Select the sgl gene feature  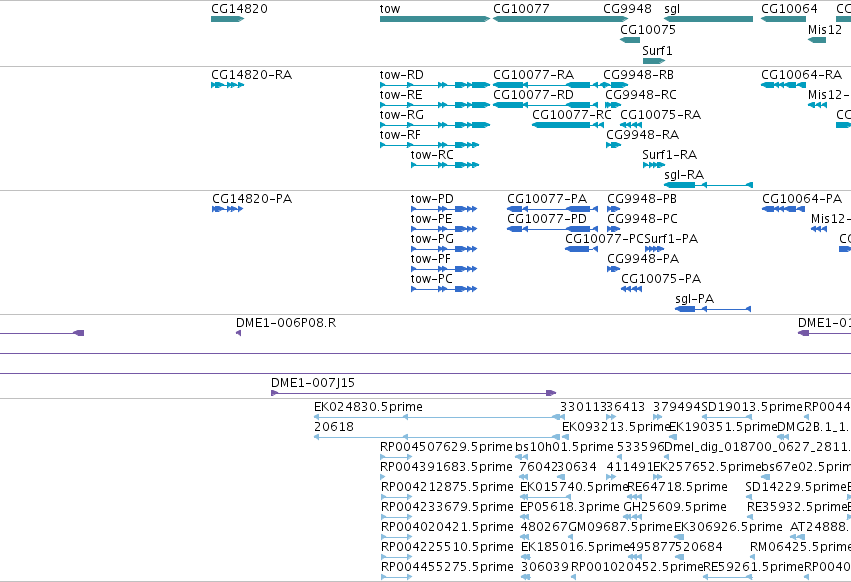point(708,19)
